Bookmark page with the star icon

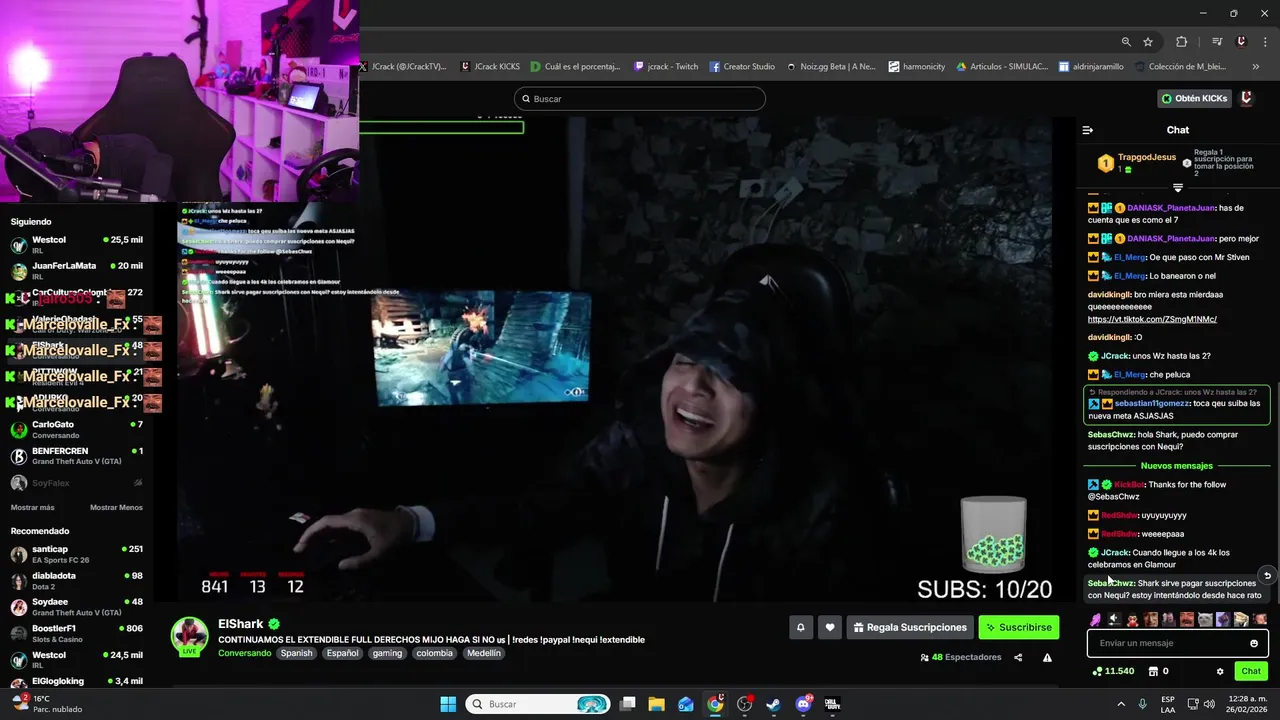[1148, 41]
